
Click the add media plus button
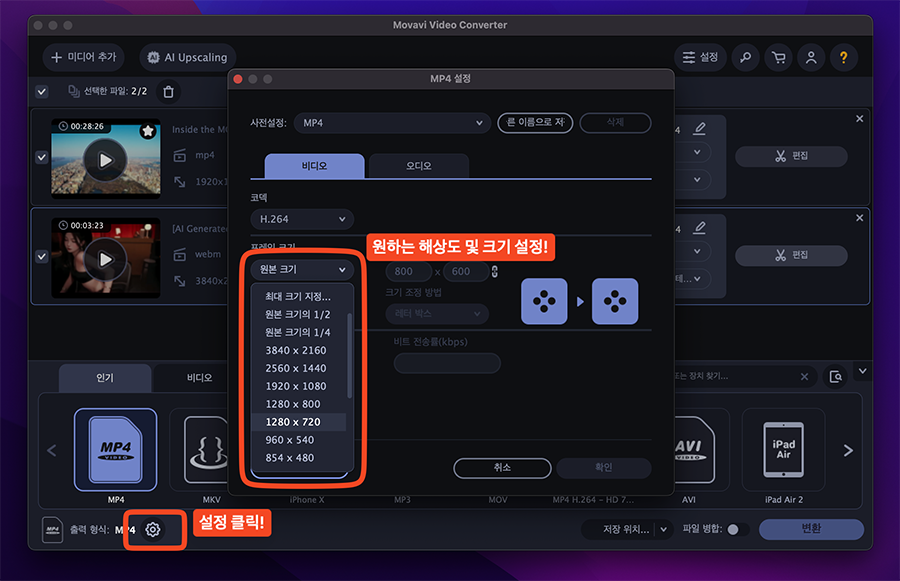pos(83,57)
